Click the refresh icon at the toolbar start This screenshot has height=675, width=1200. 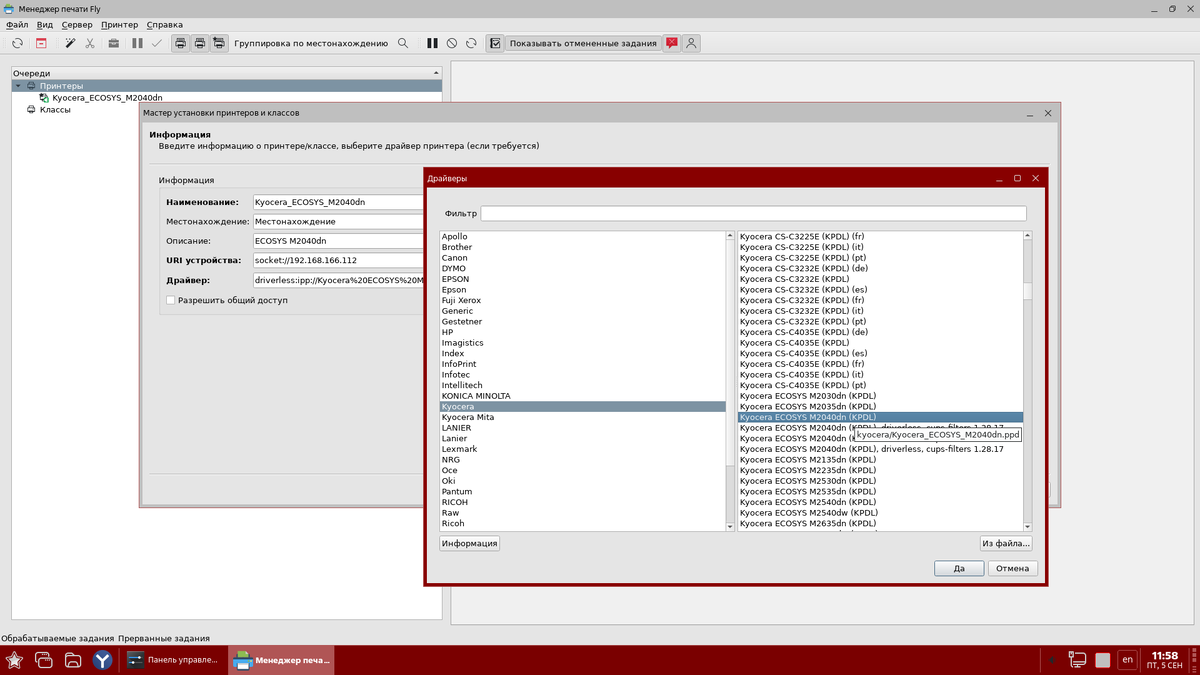[17, 43]
